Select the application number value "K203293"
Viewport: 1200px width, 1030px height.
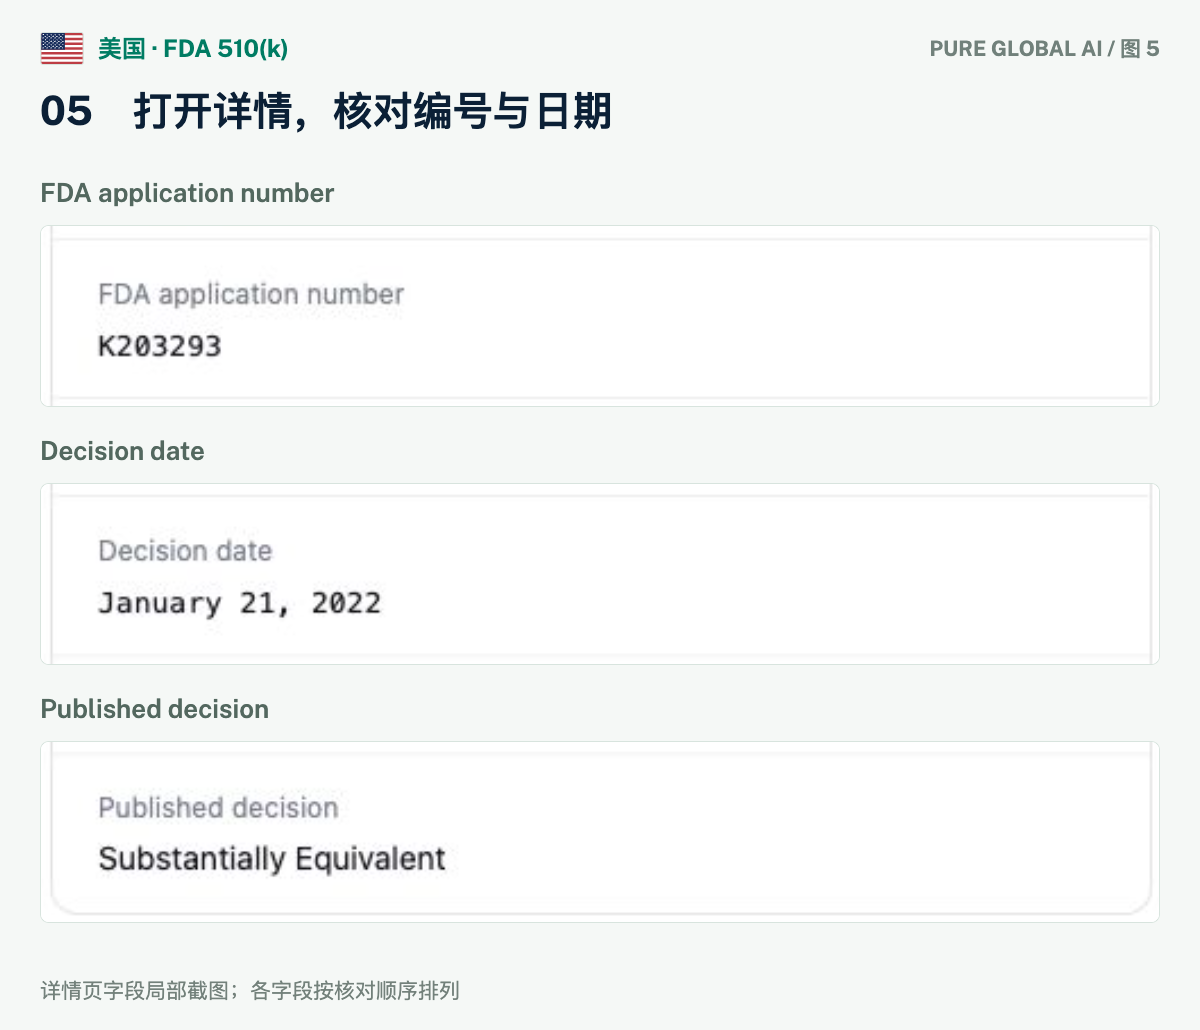click(x=160, y=346)
